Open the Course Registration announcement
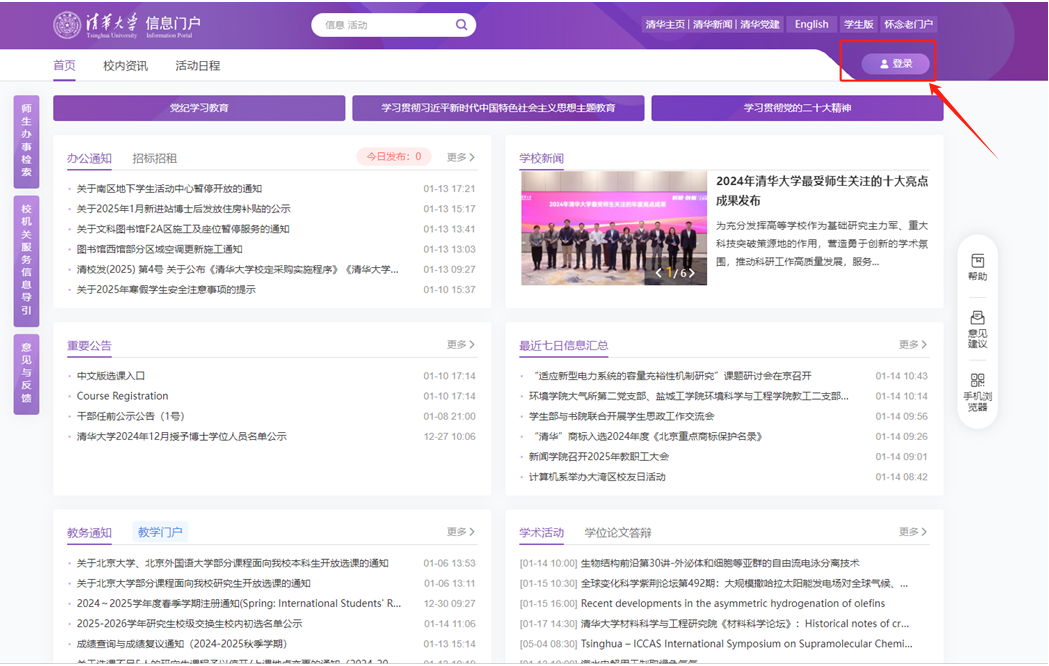The image size is (1049, 666). (x=122, y=396)
